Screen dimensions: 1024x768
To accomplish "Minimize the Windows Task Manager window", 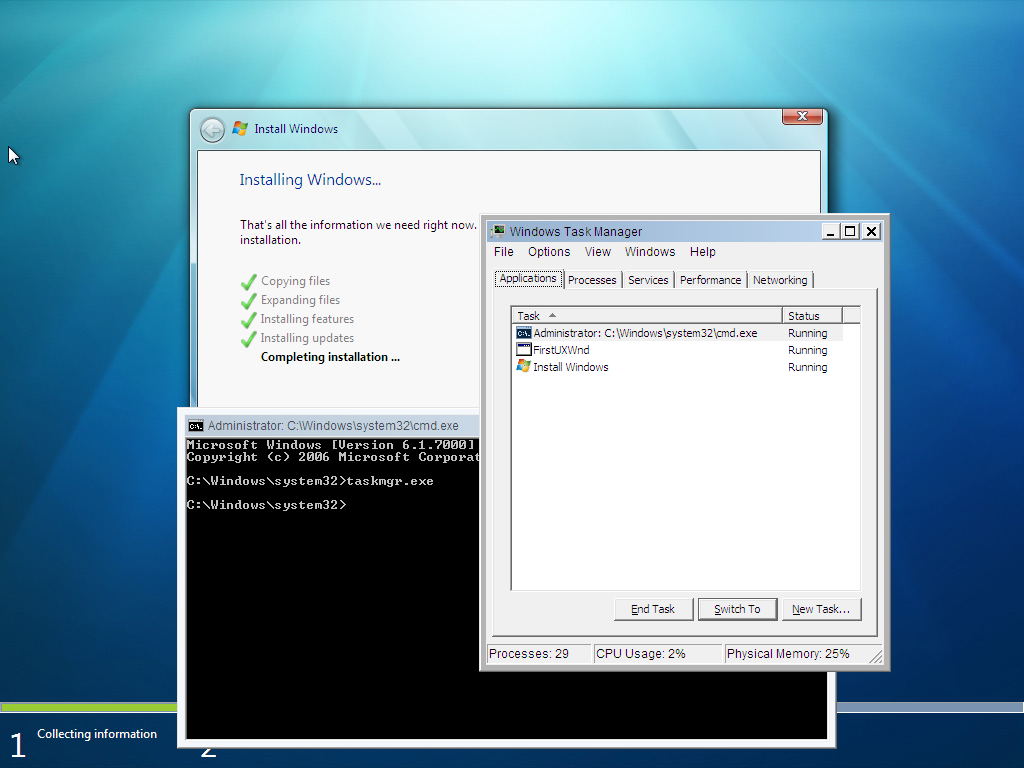I will [831, 231].
